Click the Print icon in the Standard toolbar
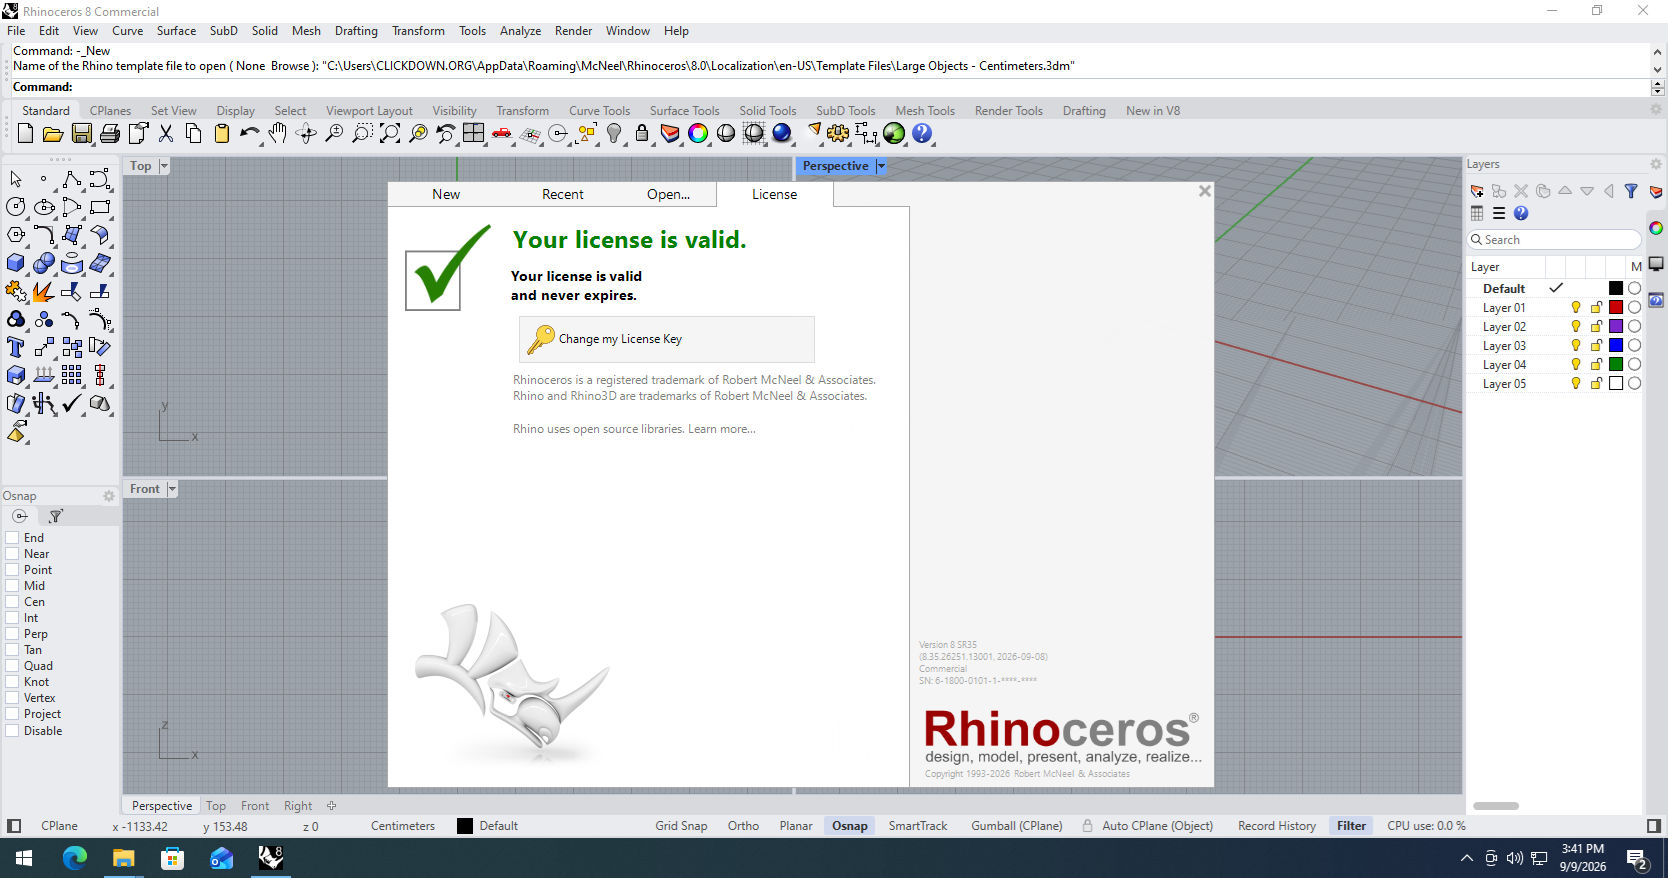This screenshot has height=878, width=1668. (110, 134)
